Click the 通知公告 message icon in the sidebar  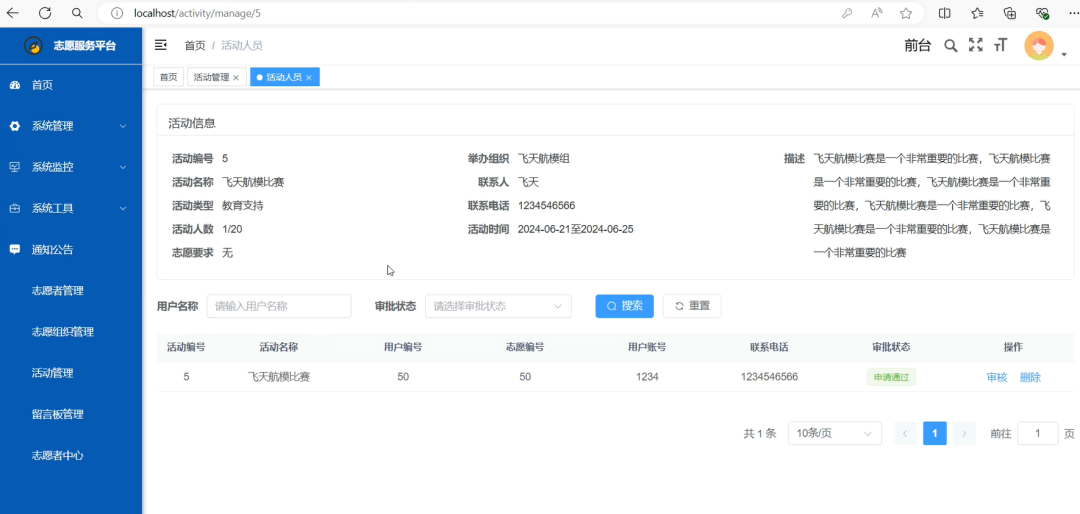14,249
